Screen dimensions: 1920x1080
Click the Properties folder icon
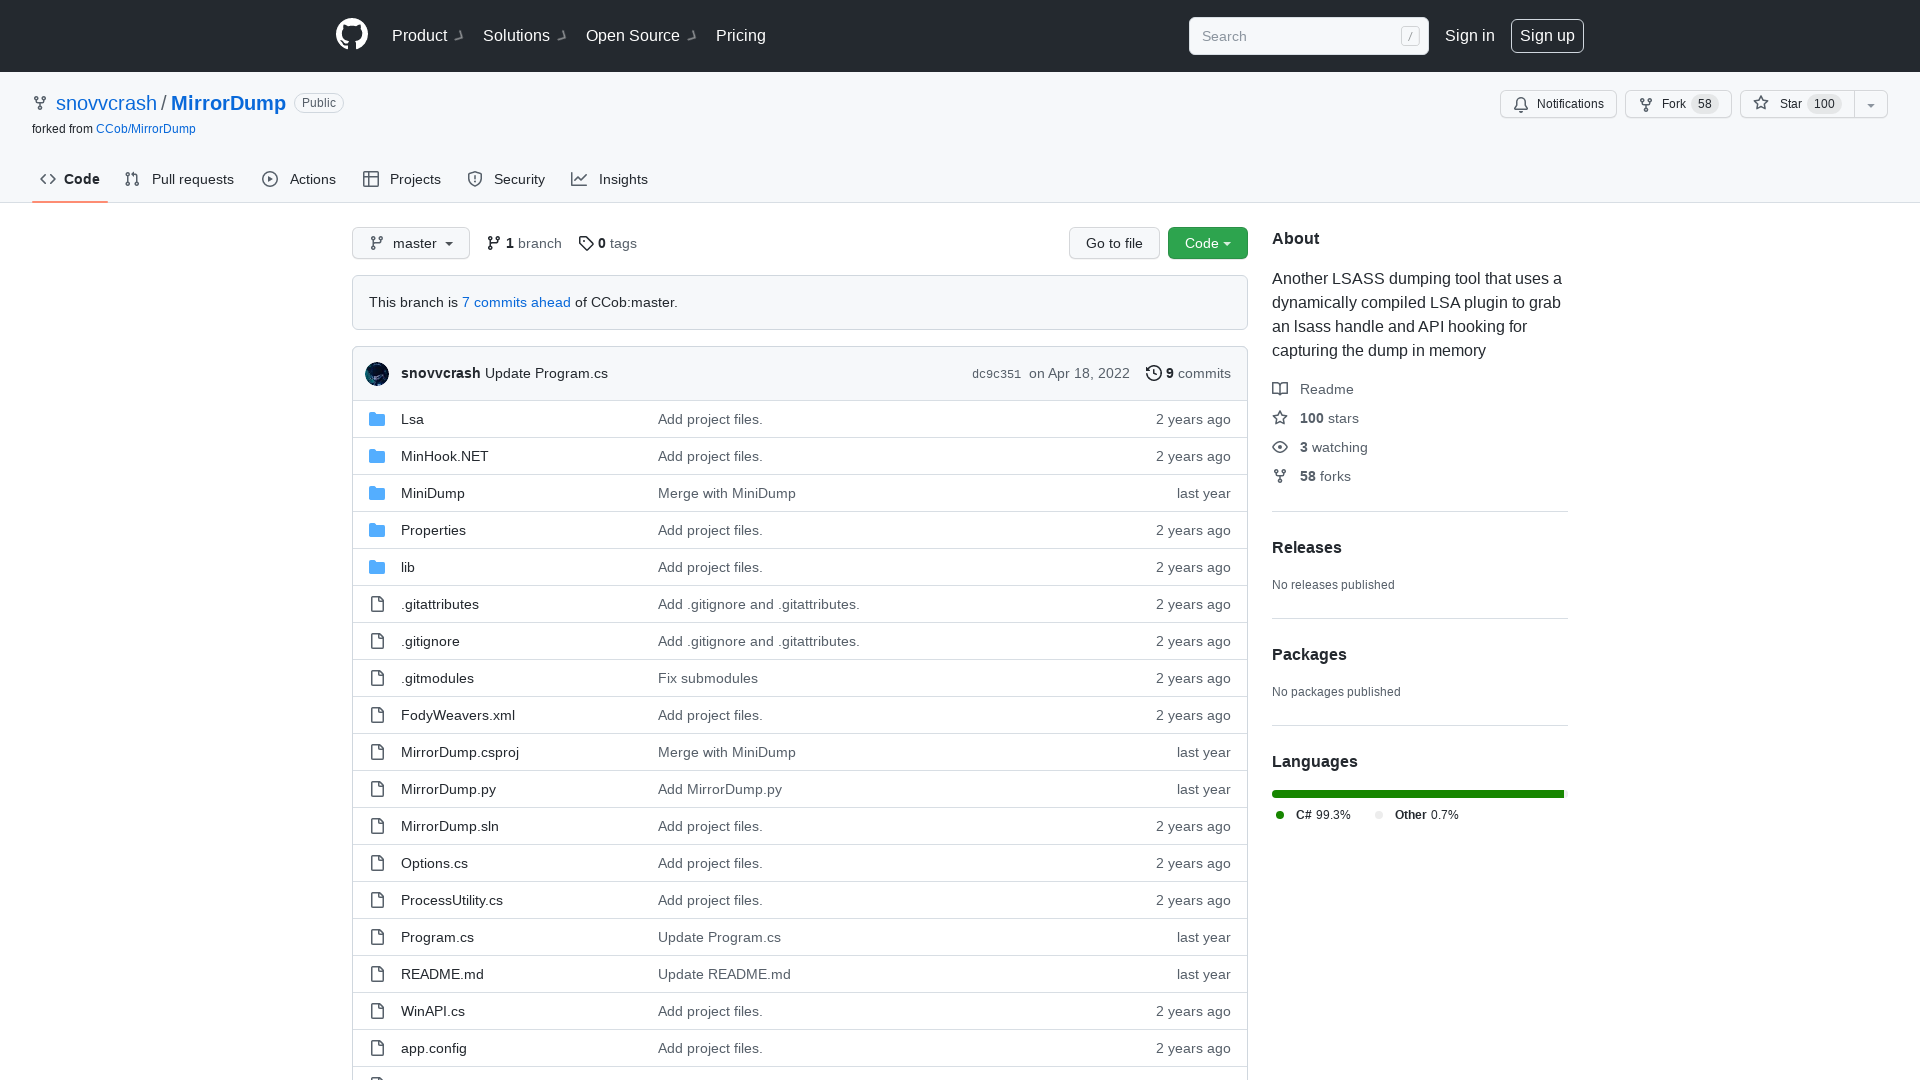point(377,530)
